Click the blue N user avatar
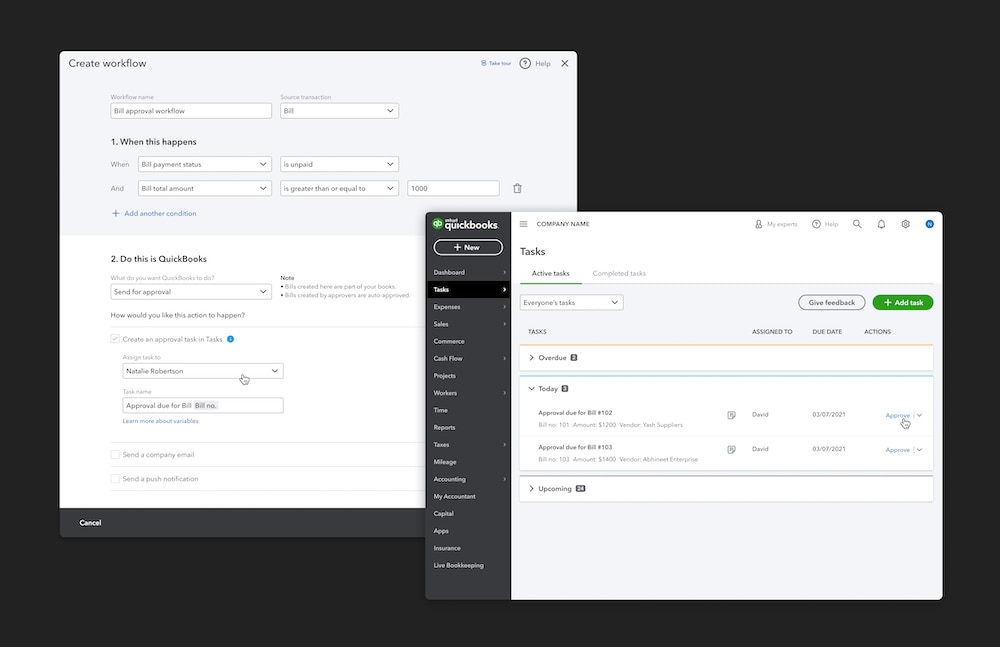The height and width of the screenshot is (647, 1000). pos(930,224)
